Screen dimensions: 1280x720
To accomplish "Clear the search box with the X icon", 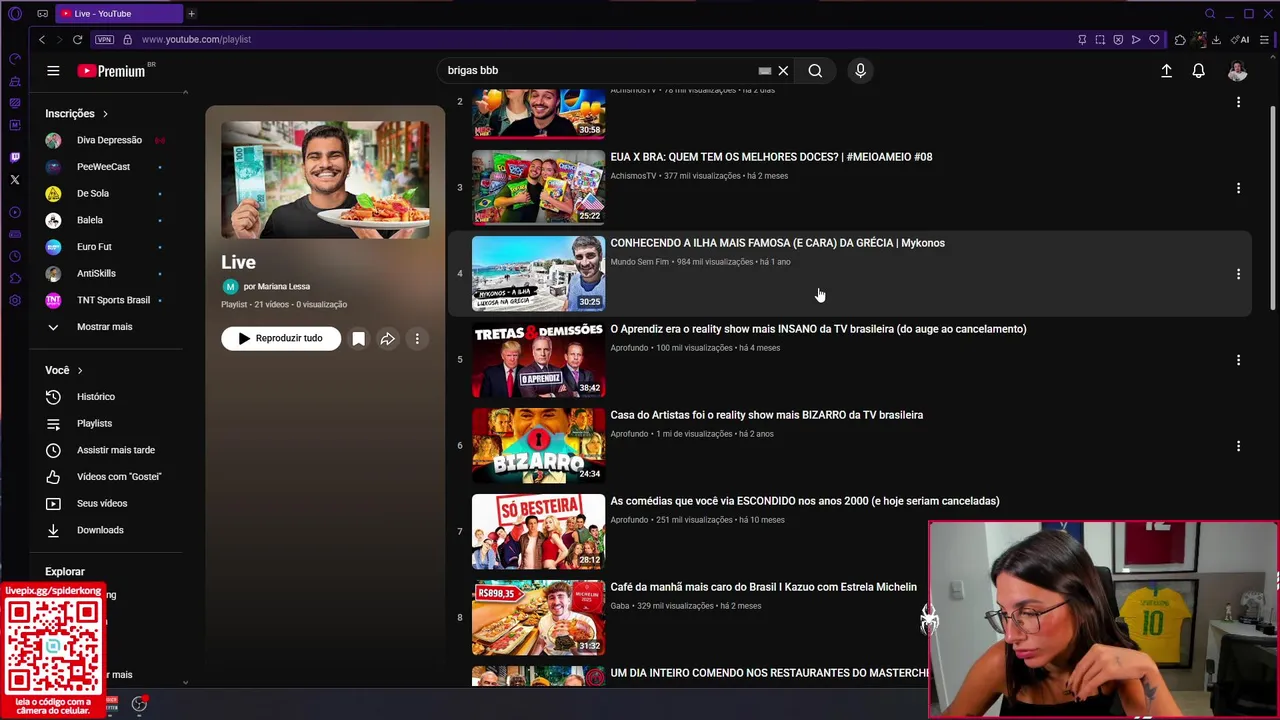I will coord(783,71).
